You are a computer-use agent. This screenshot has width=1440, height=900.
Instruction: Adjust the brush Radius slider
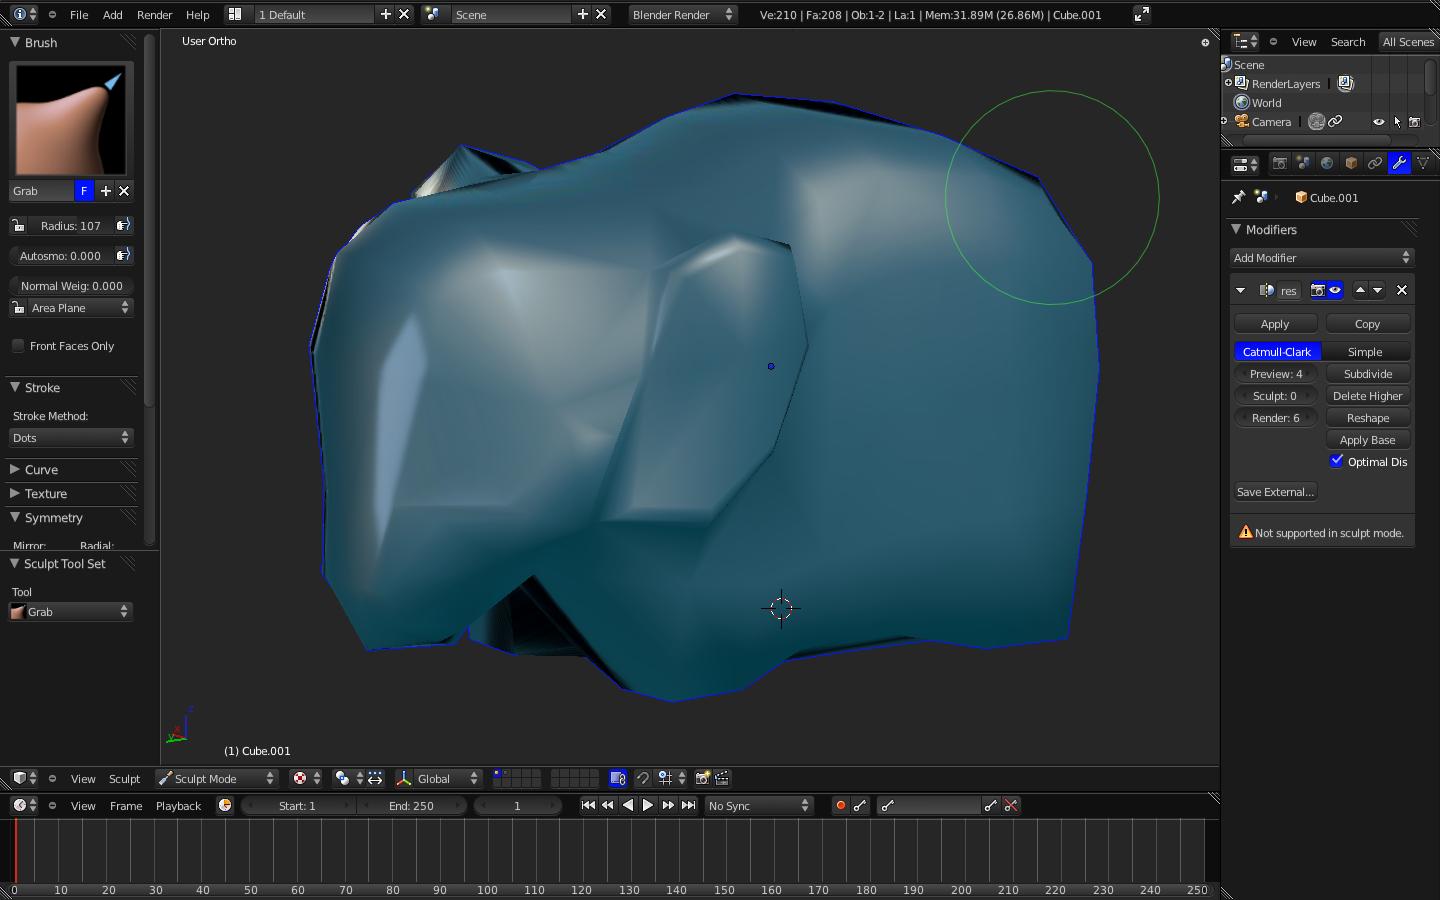point(70,226)
